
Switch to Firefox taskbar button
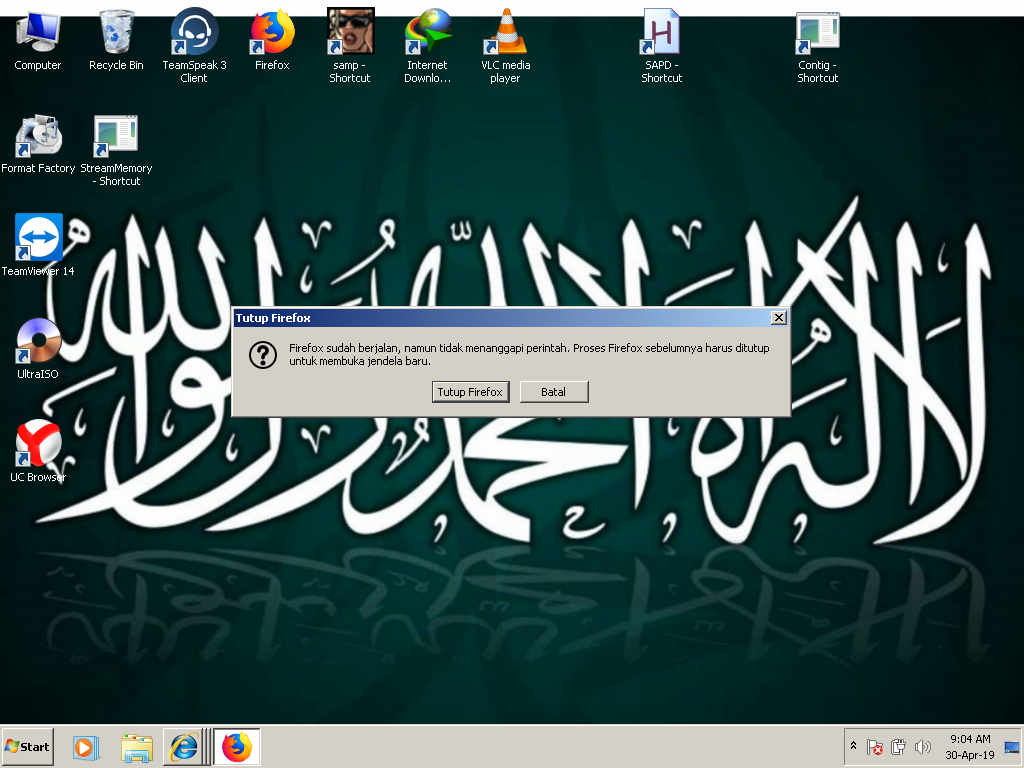click(236, 747)
